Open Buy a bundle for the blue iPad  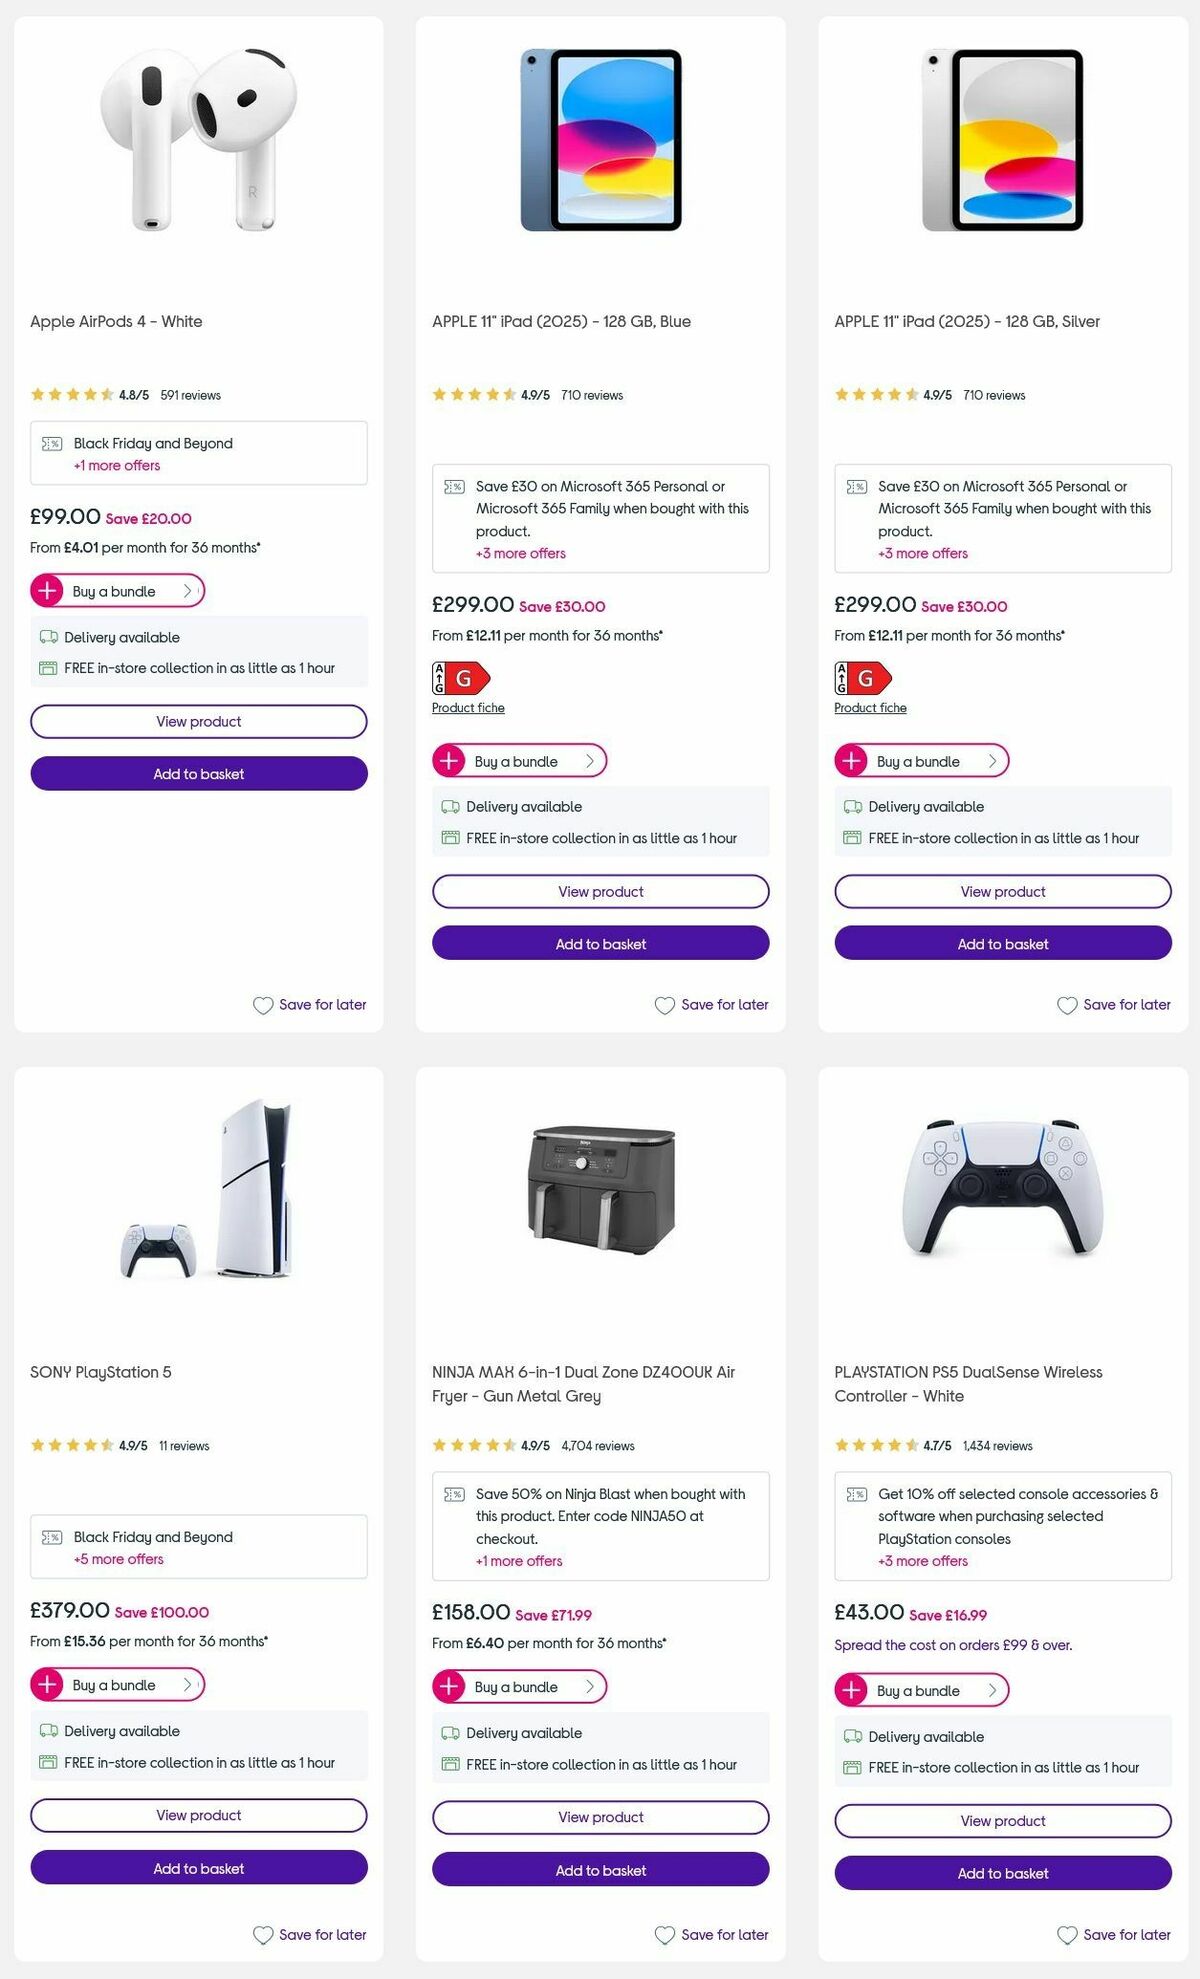[x=520, y=761]
